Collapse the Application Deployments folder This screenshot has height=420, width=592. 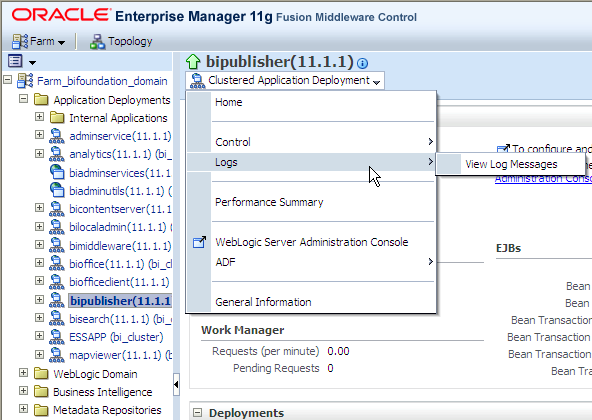click(23, 99)
